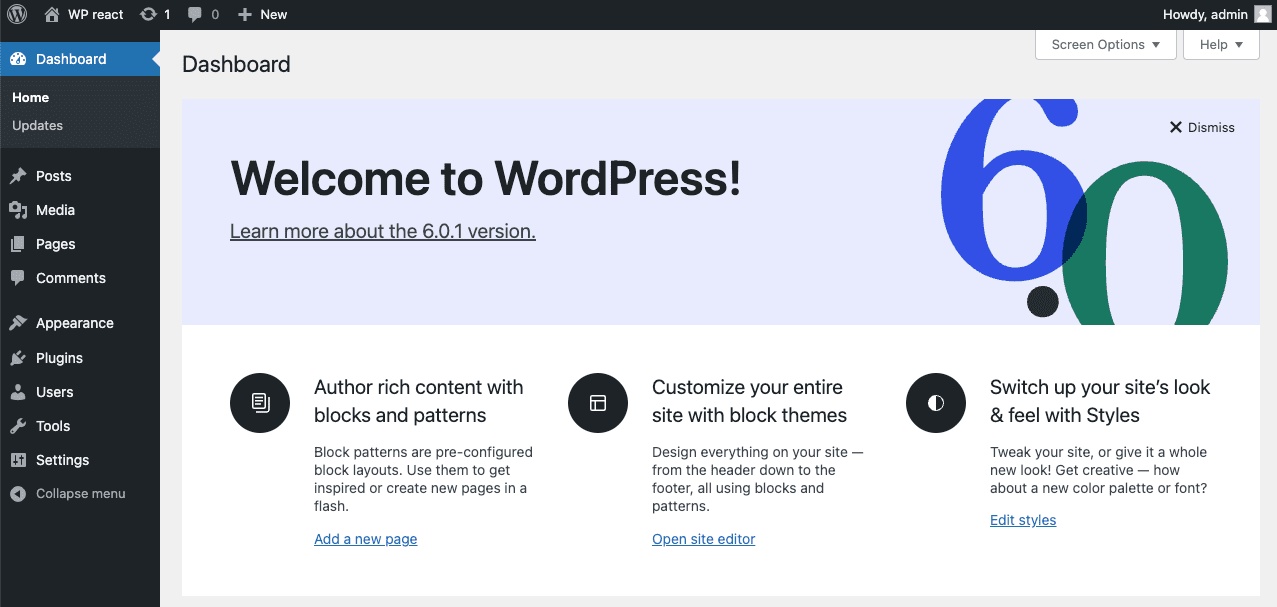Go to the Posts menu

point(54,176)
